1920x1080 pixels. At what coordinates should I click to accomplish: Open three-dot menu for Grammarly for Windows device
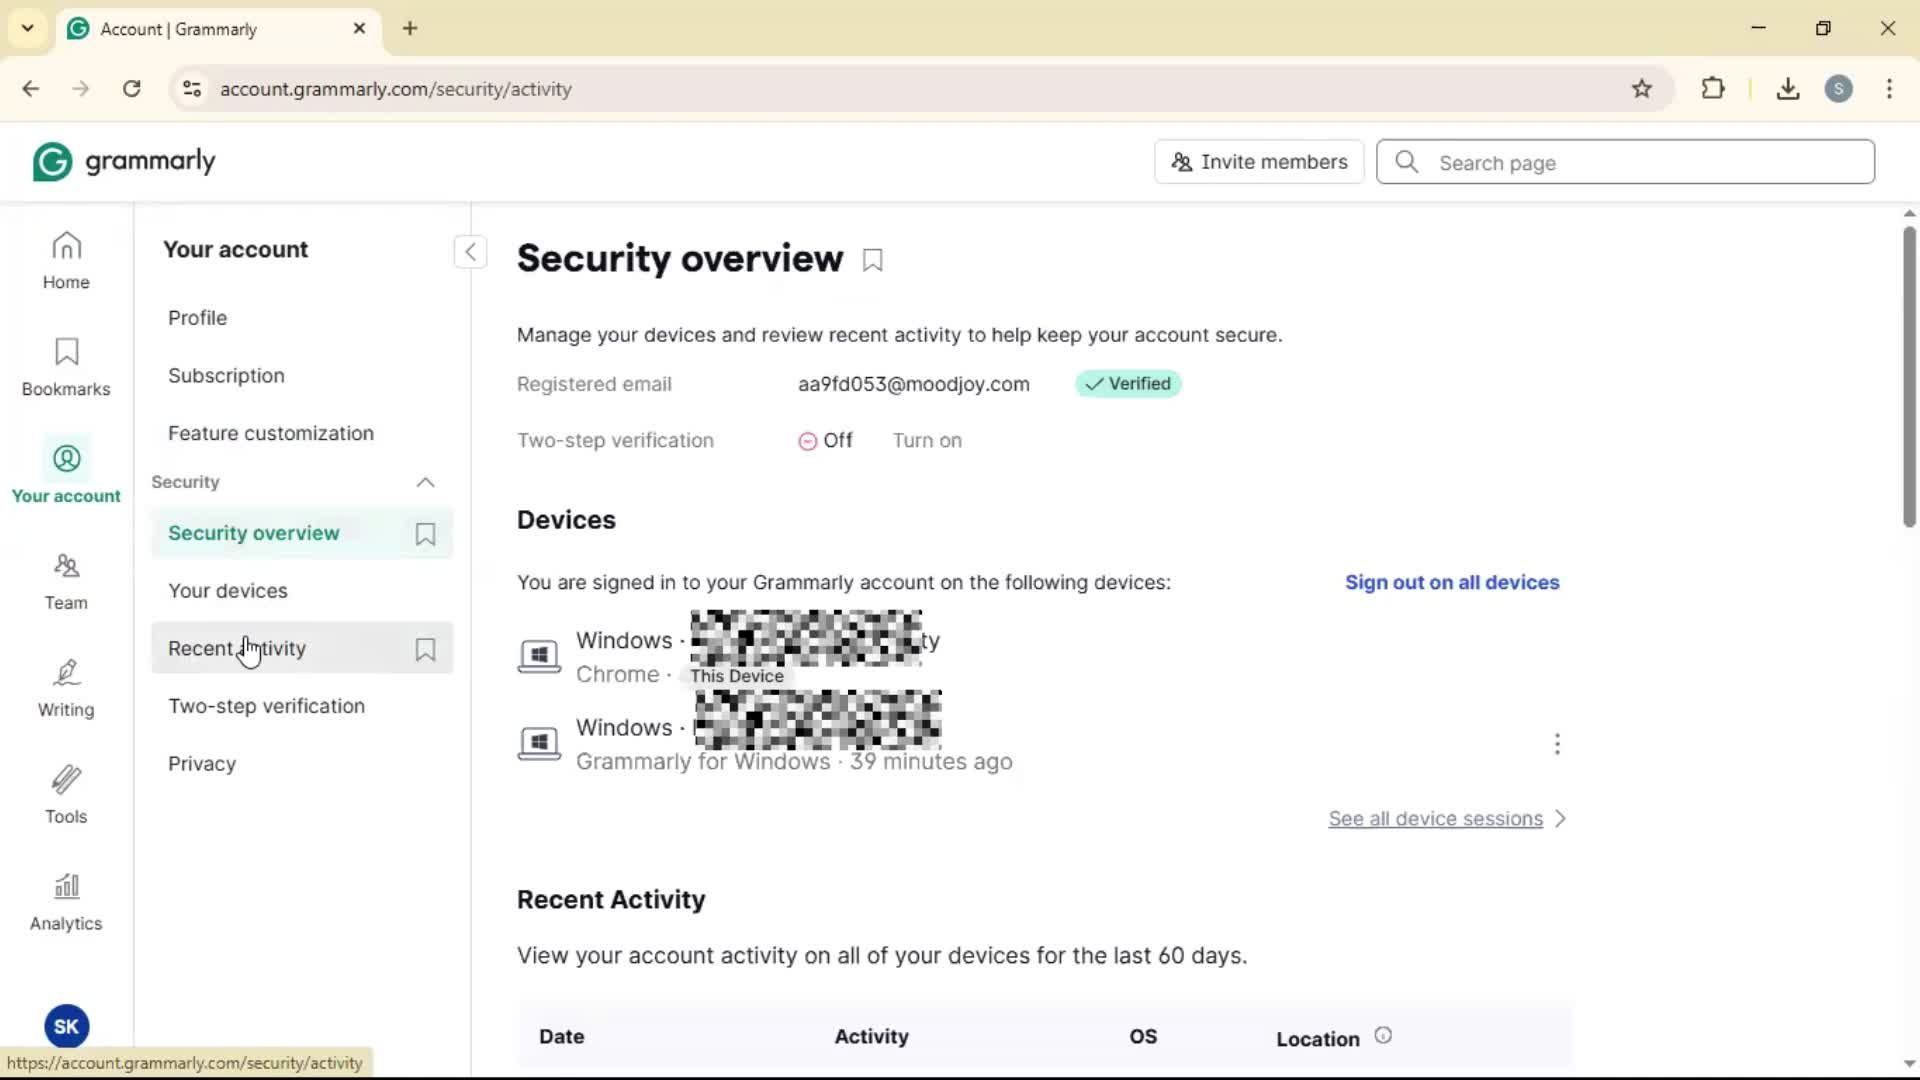tap(1557, 744)
